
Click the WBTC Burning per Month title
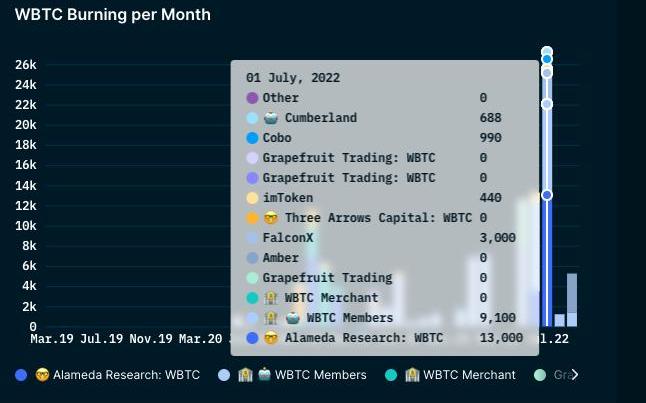112,15
